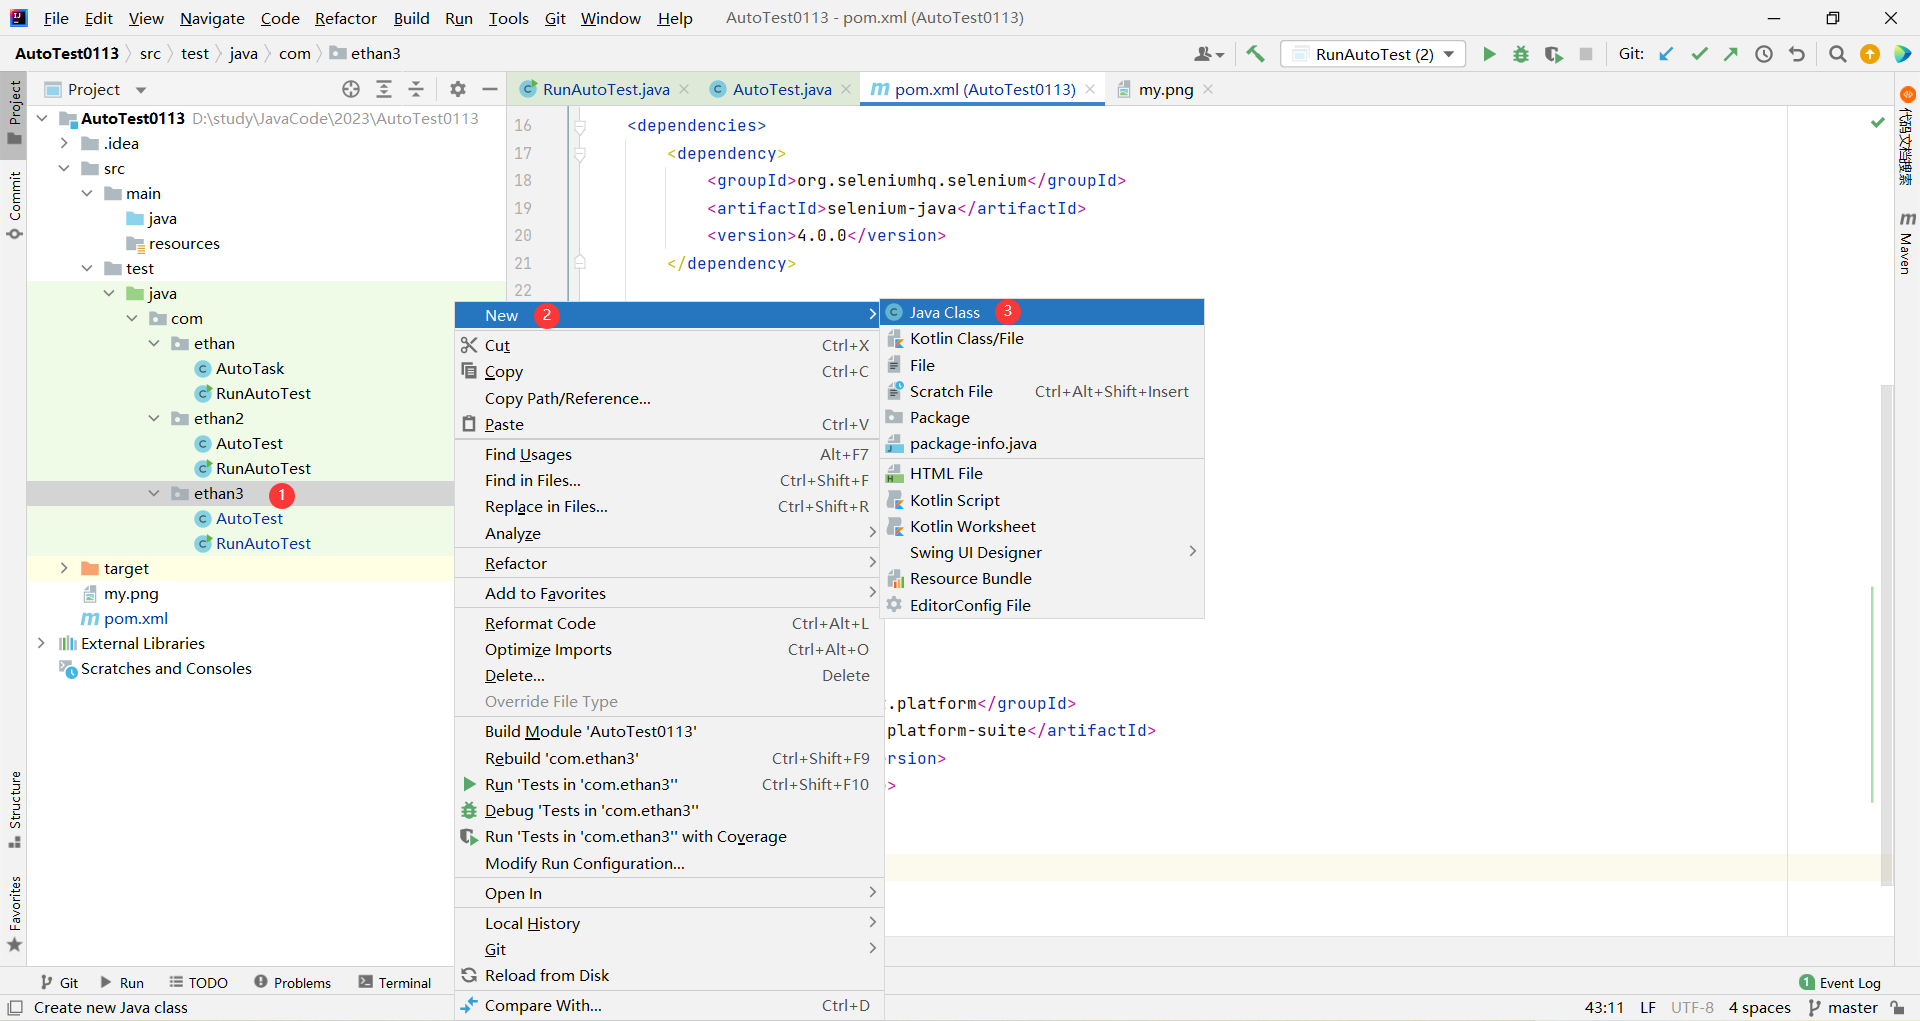Open the Favorites tool window
The height and width of the screenshot is (1021, 1920).
point(14,914)
